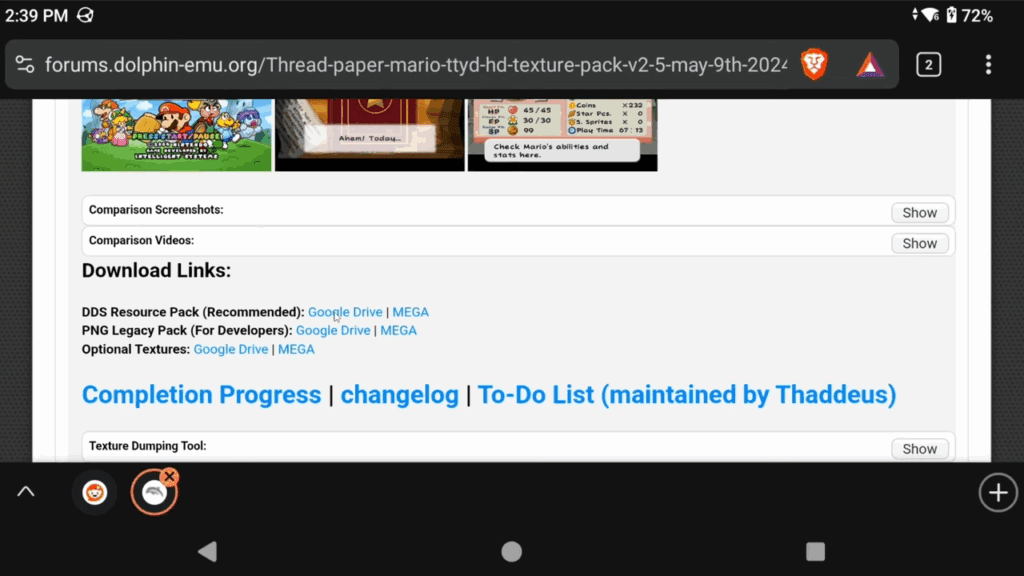Open site settings icon in address bar
The image size is (1024, 576).
(25, 65)
